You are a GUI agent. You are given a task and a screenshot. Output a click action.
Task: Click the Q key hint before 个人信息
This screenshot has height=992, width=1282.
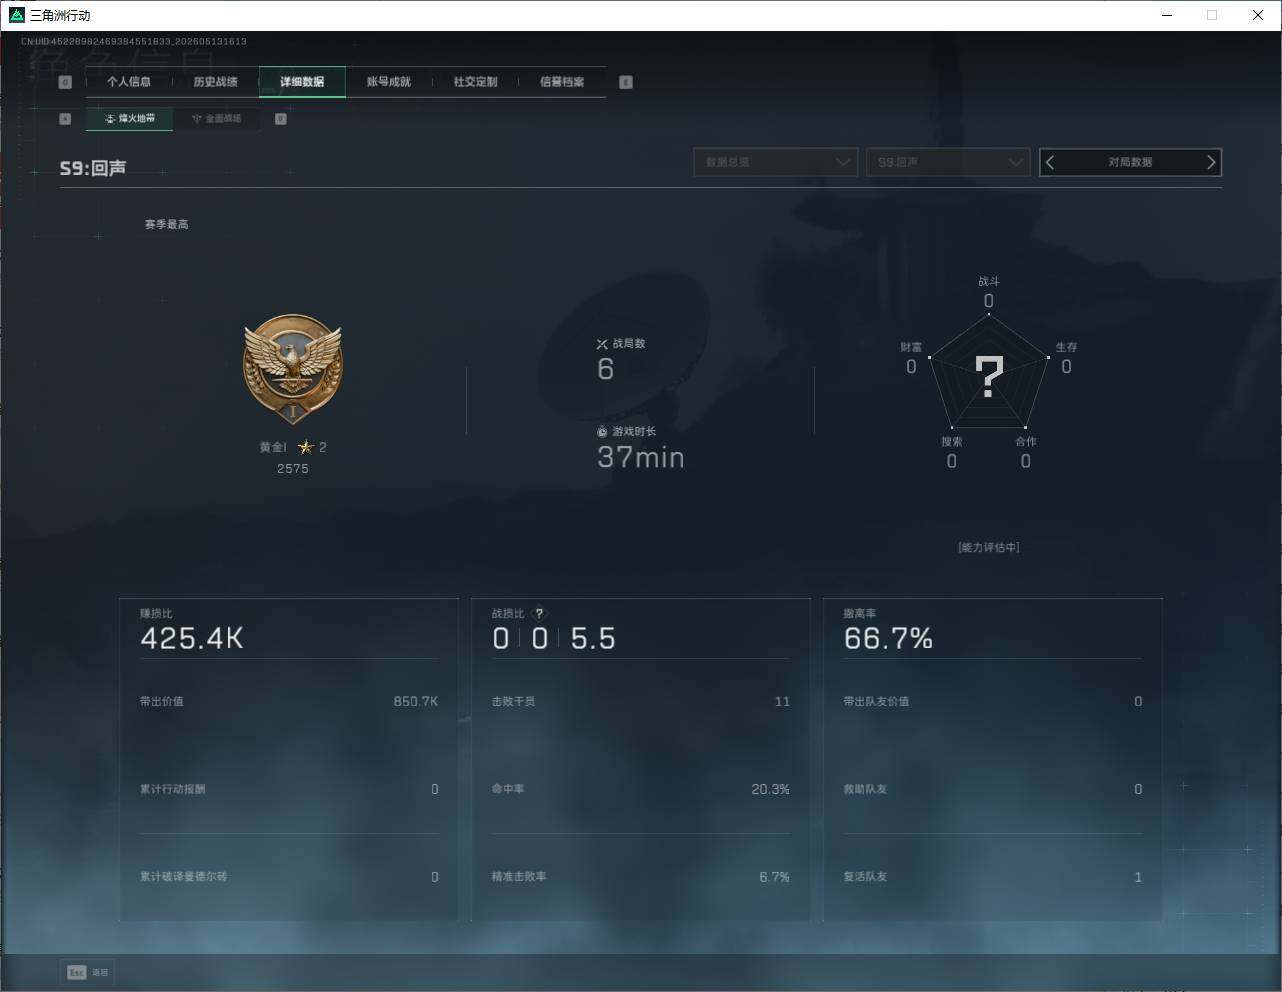click(x=65, y=82)
